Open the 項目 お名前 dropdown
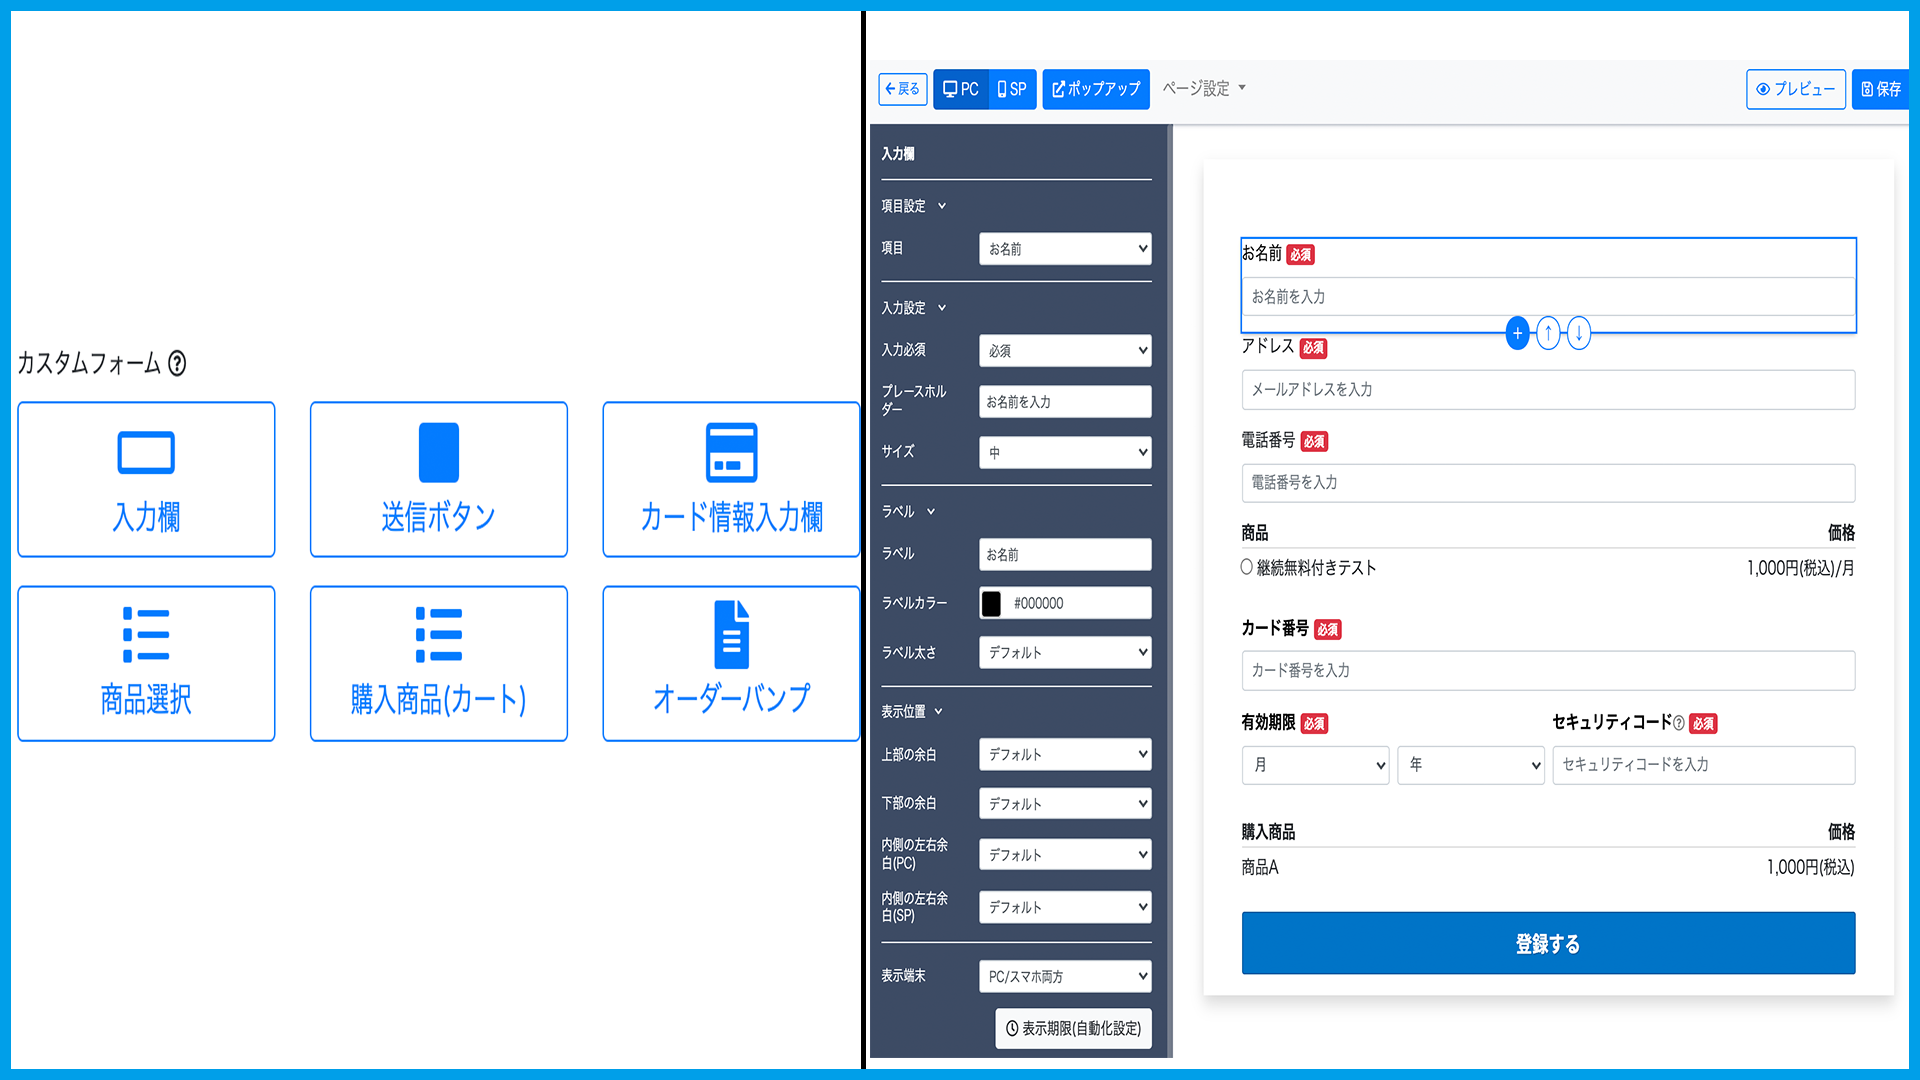Viewport: 1920px width, 1080px height. click(x=1065, y=249)
